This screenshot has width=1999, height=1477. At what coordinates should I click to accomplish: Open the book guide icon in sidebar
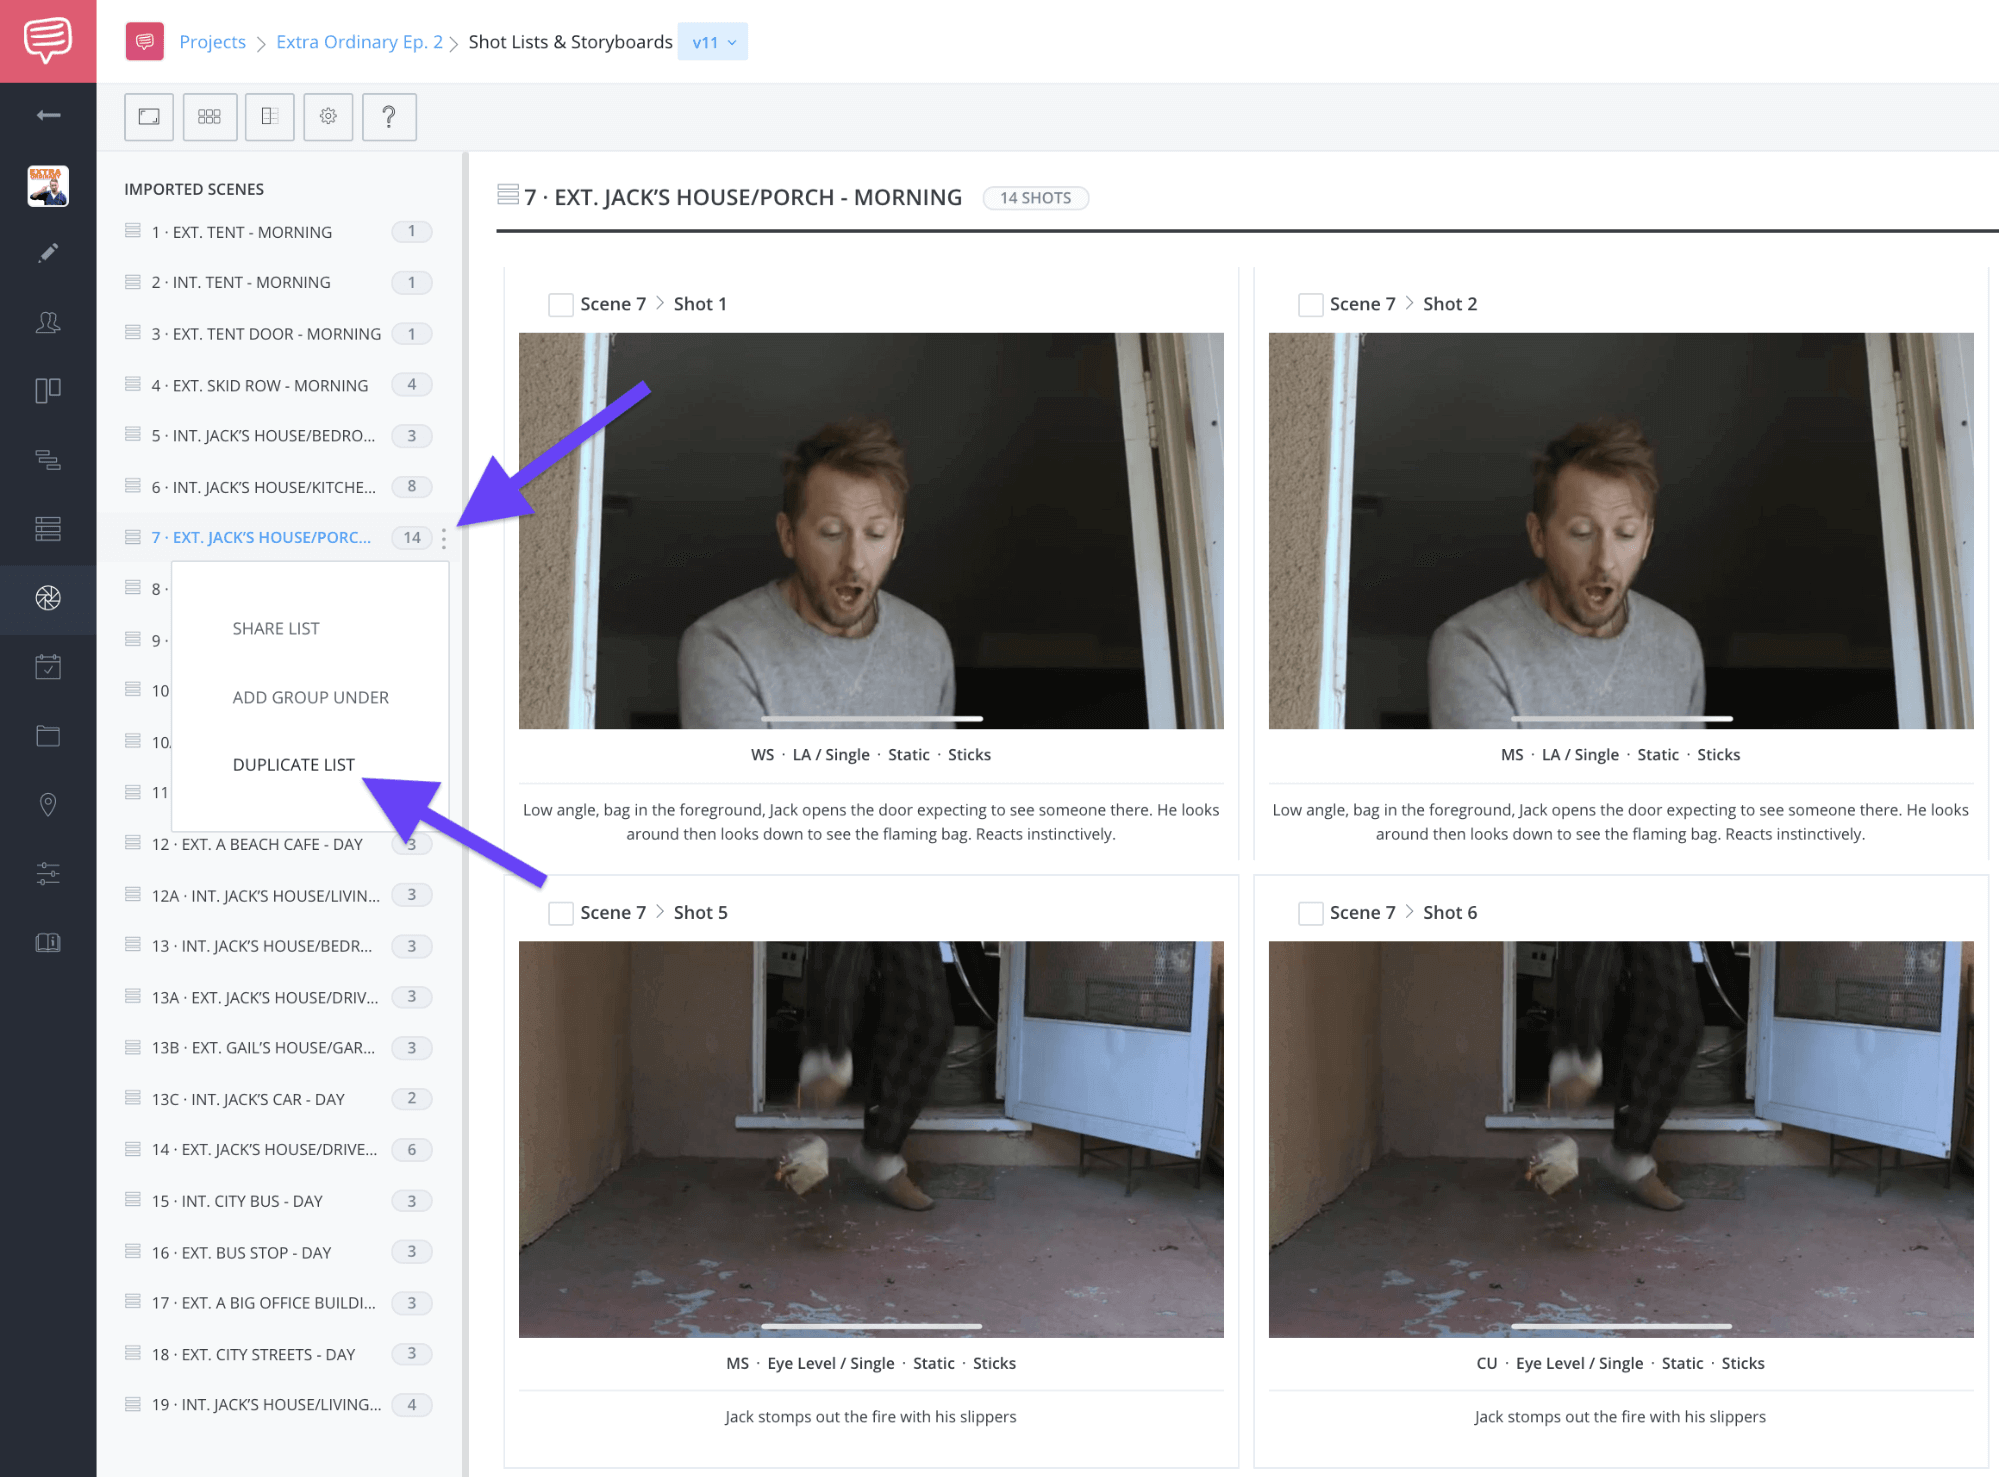pyautogui.click(x=48, y=942)
